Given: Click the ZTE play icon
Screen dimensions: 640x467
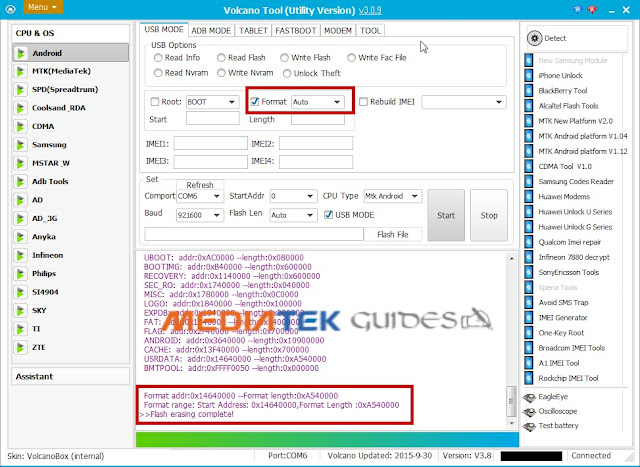Looking at the screenshot, I should (x=20, y=347).
